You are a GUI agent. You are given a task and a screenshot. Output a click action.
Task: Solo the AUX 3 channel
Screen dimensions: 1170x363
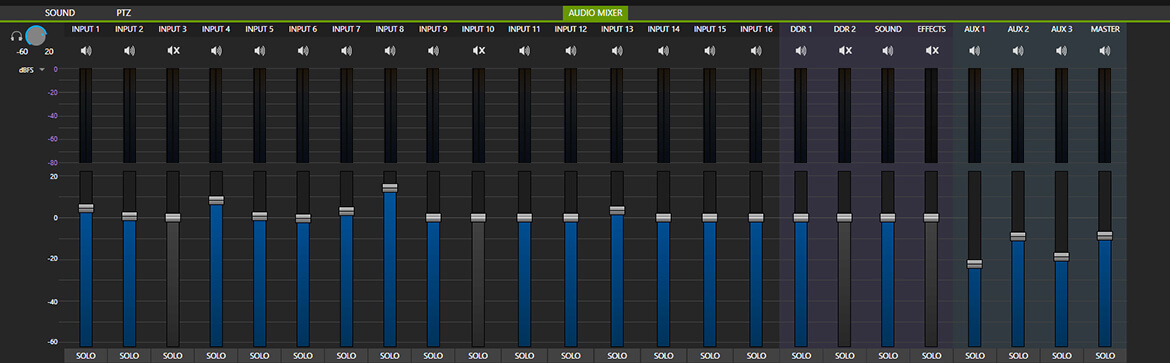pyautogui.click(x=1061, y=356)
